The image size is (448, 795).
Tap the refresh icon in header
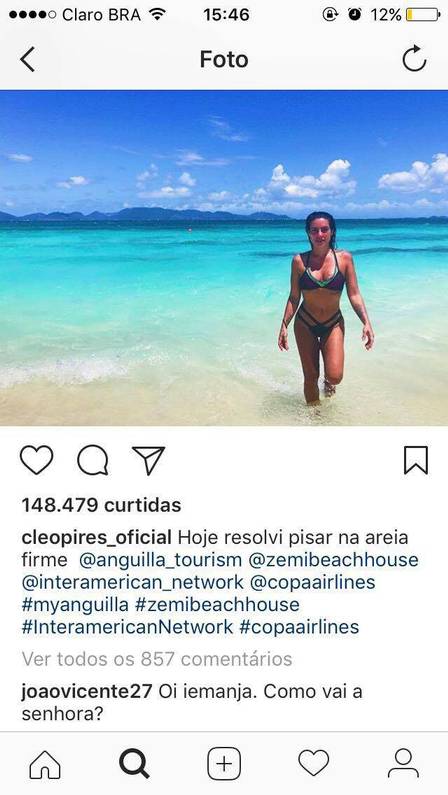(x=414, y=59)
